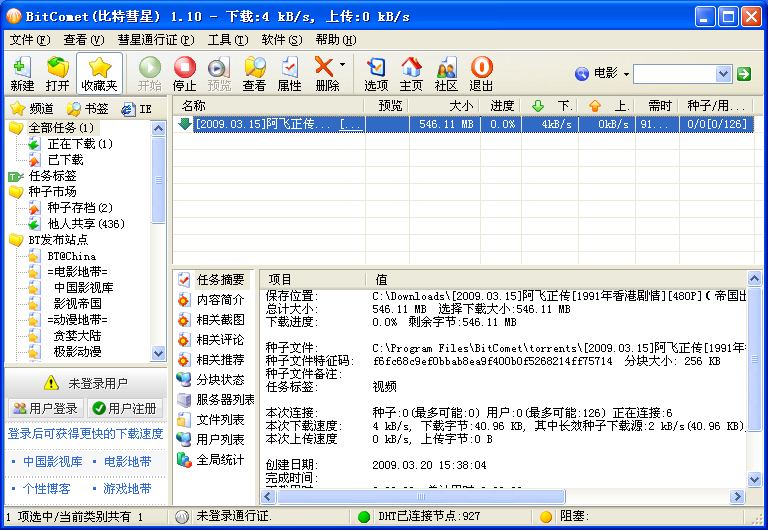Open the 彗星通行证(P) menu
This screenshot has height=530, width=768.
point(156,40)
